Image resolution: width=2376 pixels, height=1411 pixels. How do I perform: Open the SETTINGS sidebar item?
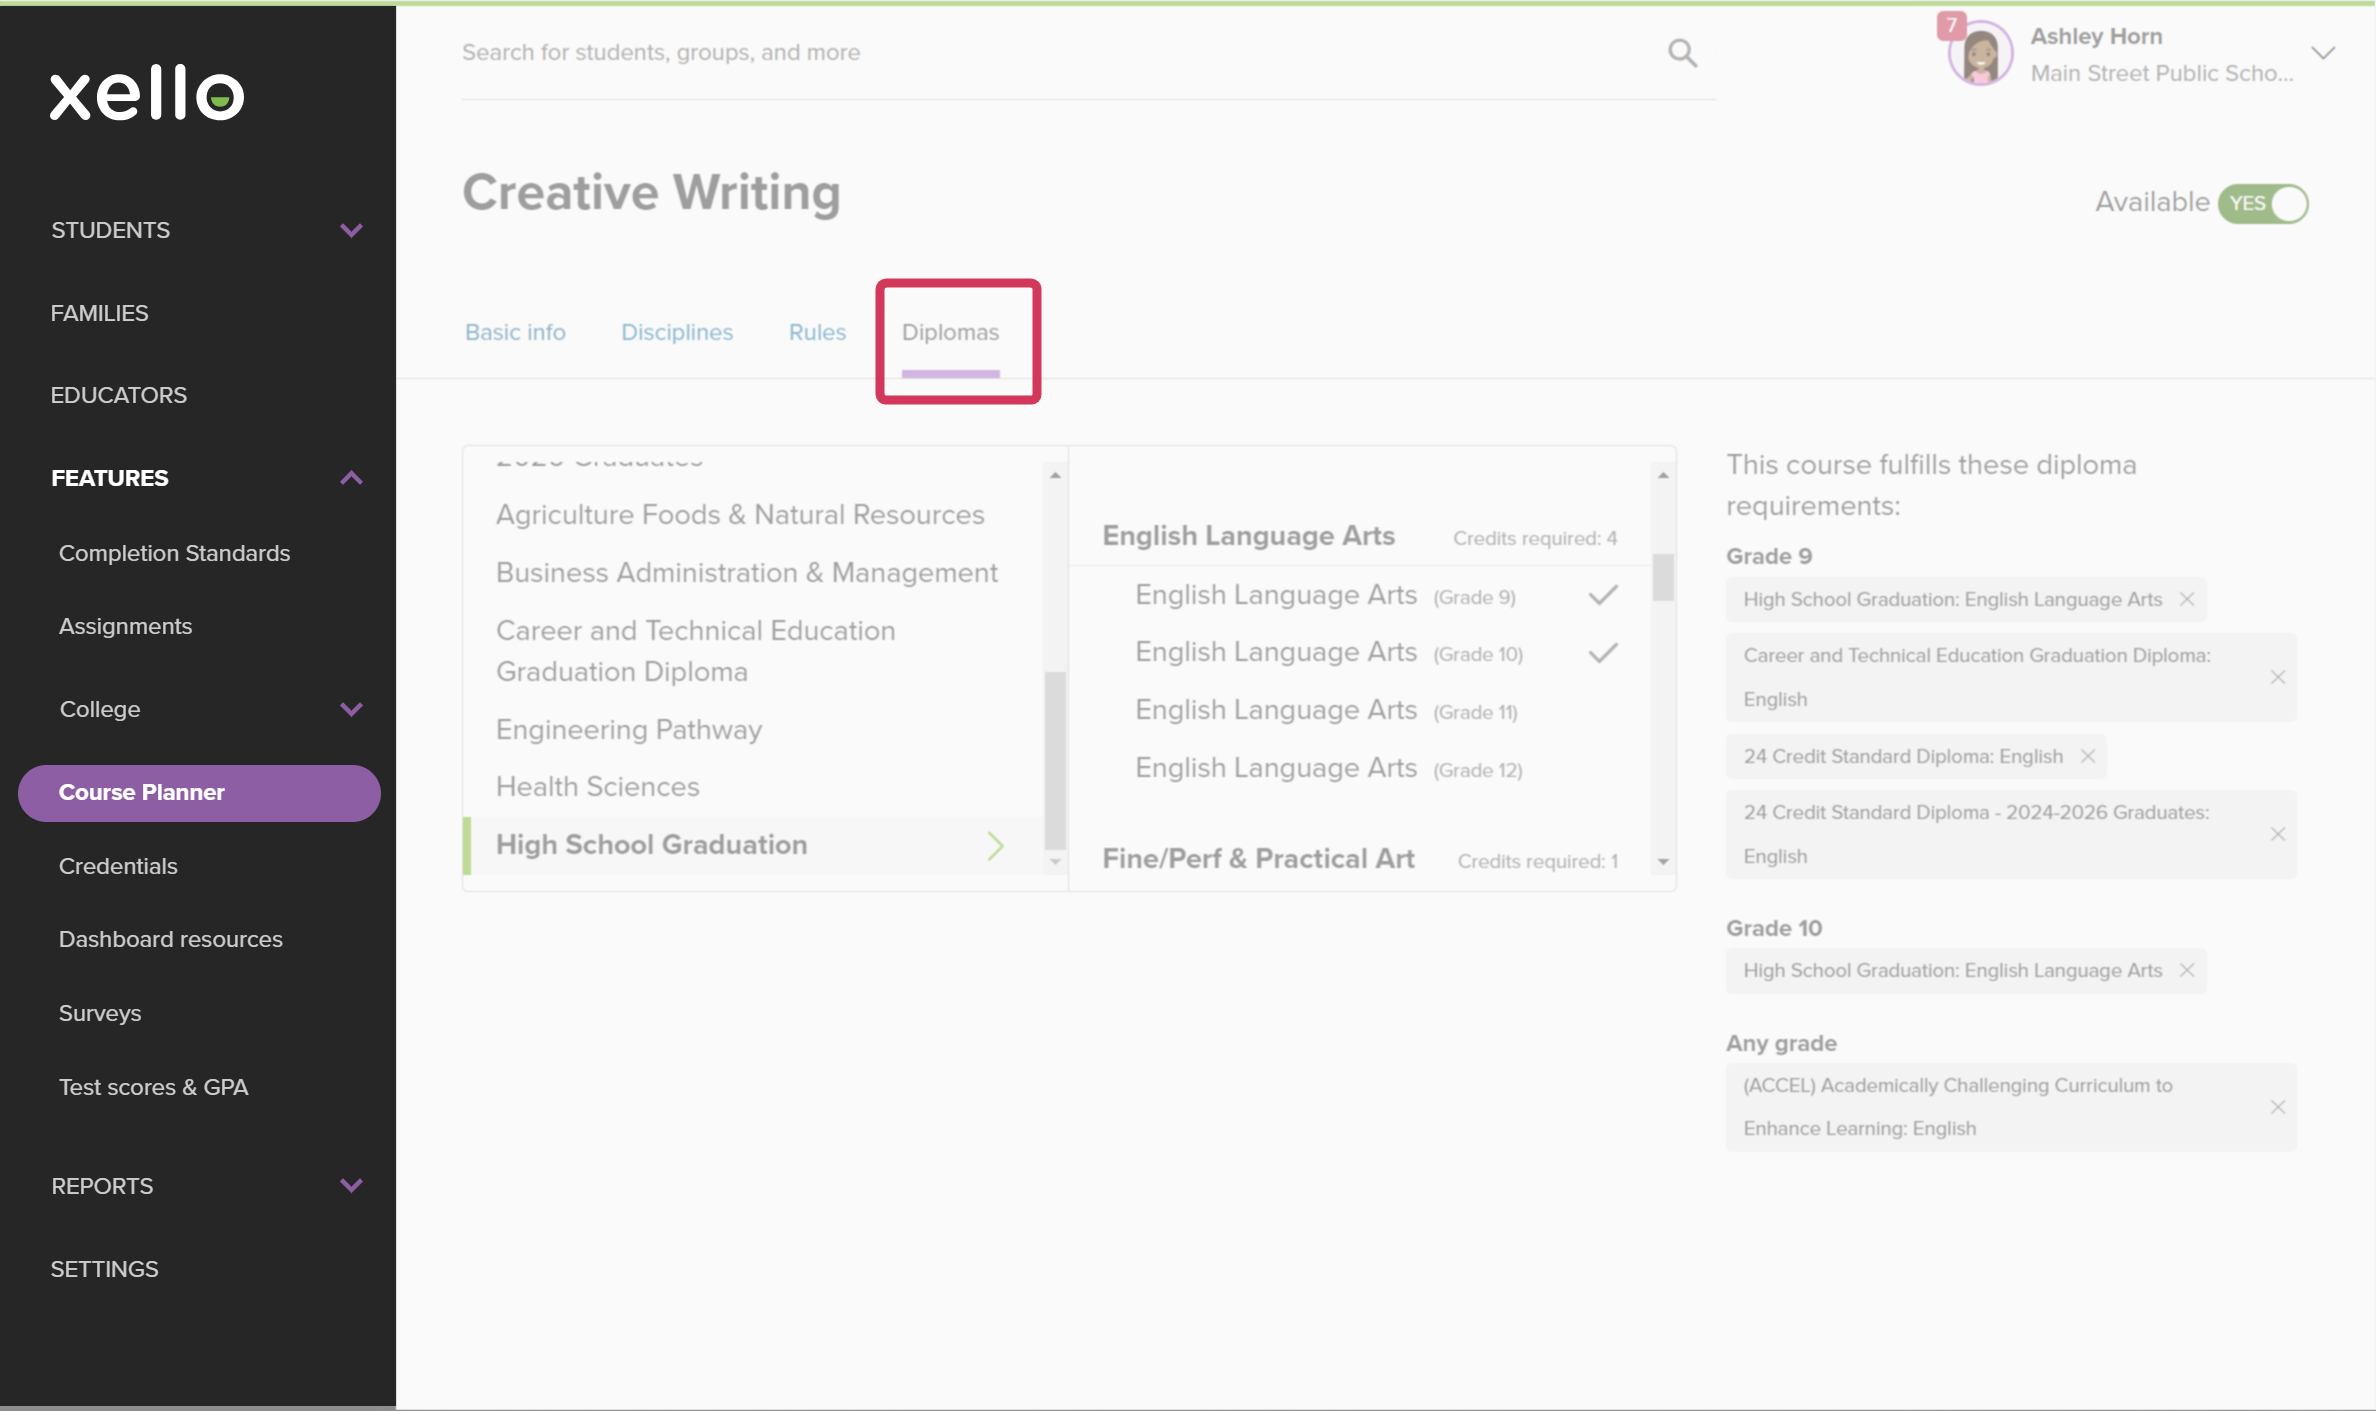click(x=104, y=1269)
